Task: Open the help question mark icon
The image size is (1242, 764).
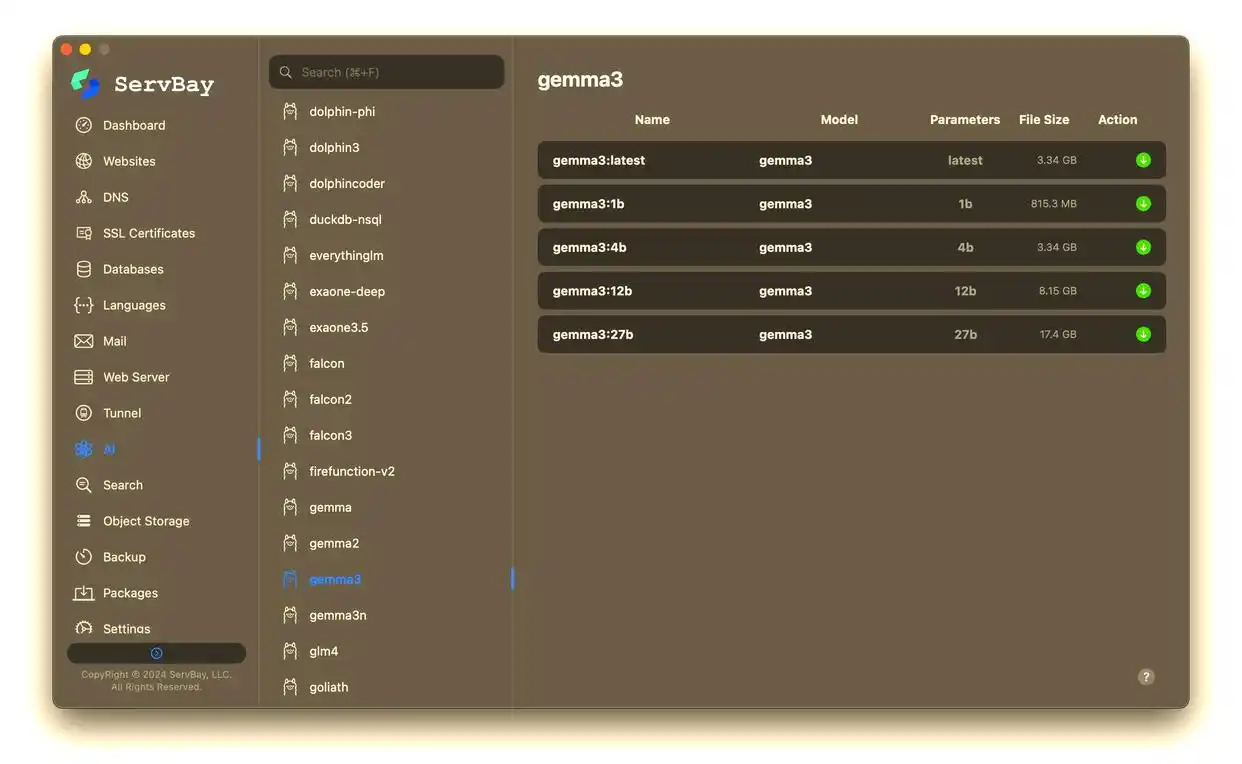Action: (x=1146, y=677)
